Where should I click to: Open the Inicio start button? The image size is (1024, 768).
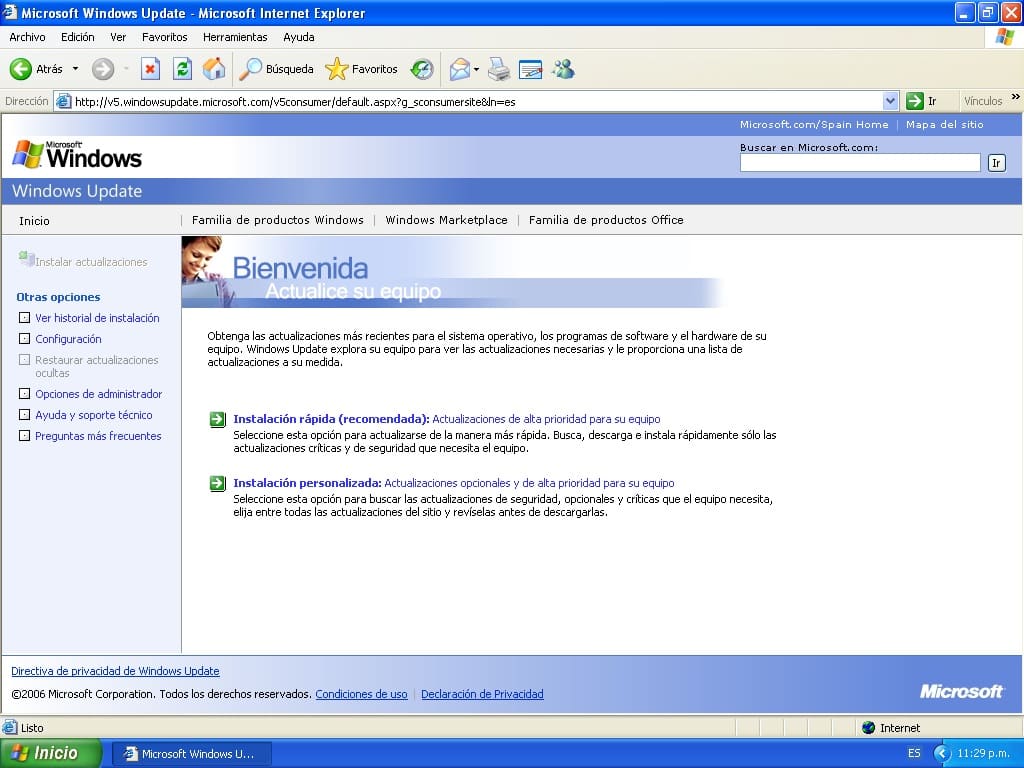coord(50,753)
